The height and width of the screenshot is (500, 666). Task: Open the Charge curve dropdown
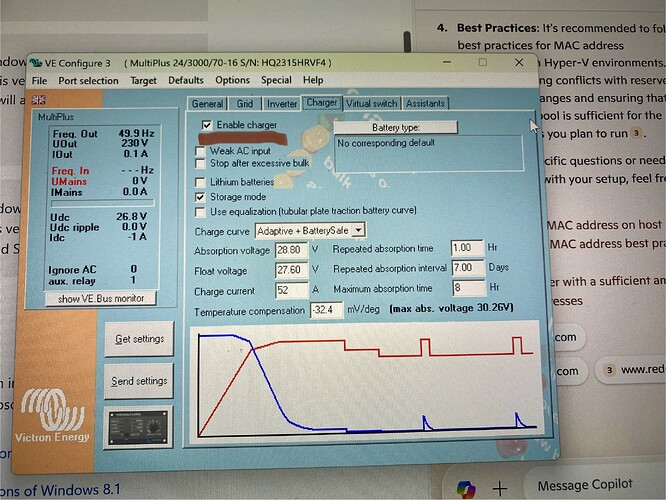358,230
